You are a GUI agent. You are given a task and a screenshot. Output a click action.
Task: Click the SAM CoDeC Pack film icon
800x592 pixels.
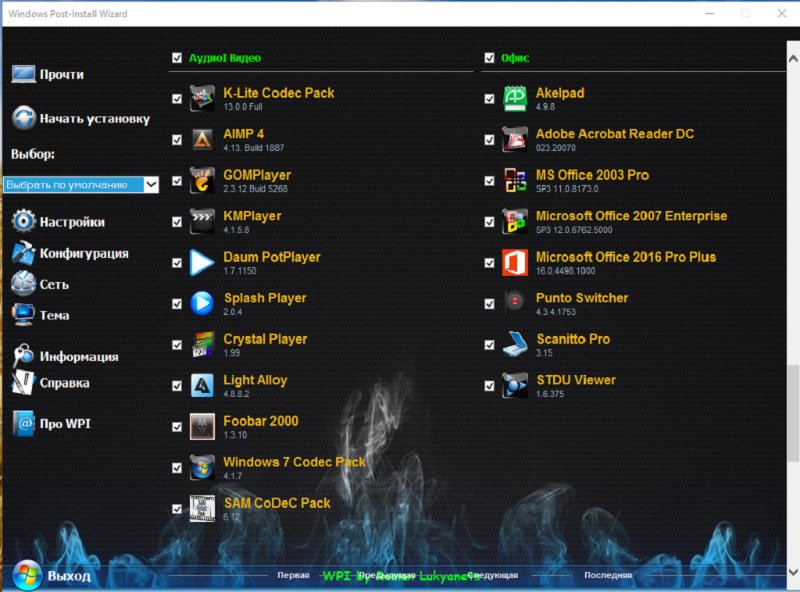[202, 509]
